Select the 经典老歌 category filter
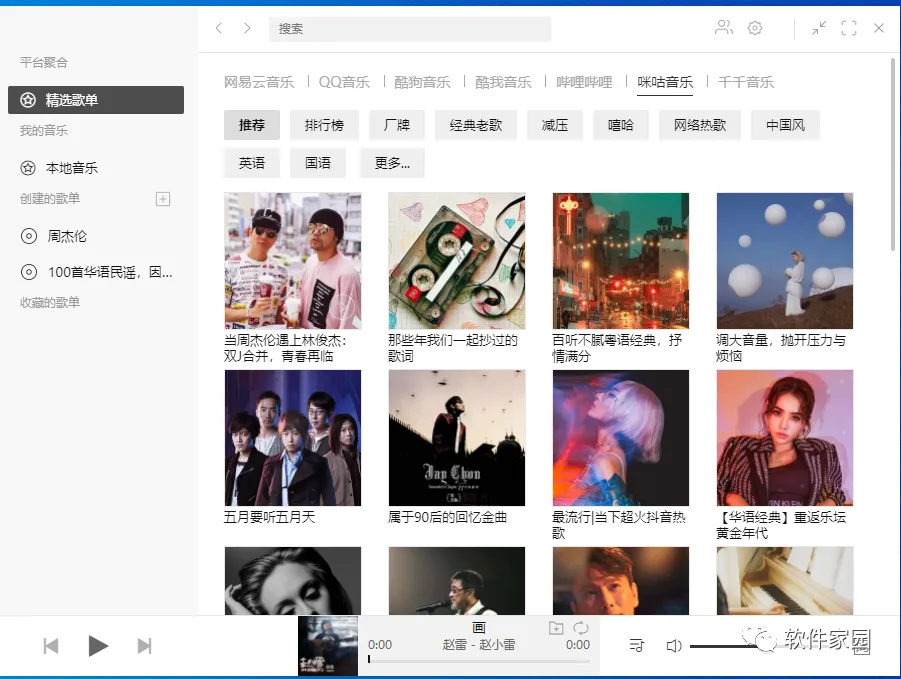901x679 pixels. pos(476,125)
